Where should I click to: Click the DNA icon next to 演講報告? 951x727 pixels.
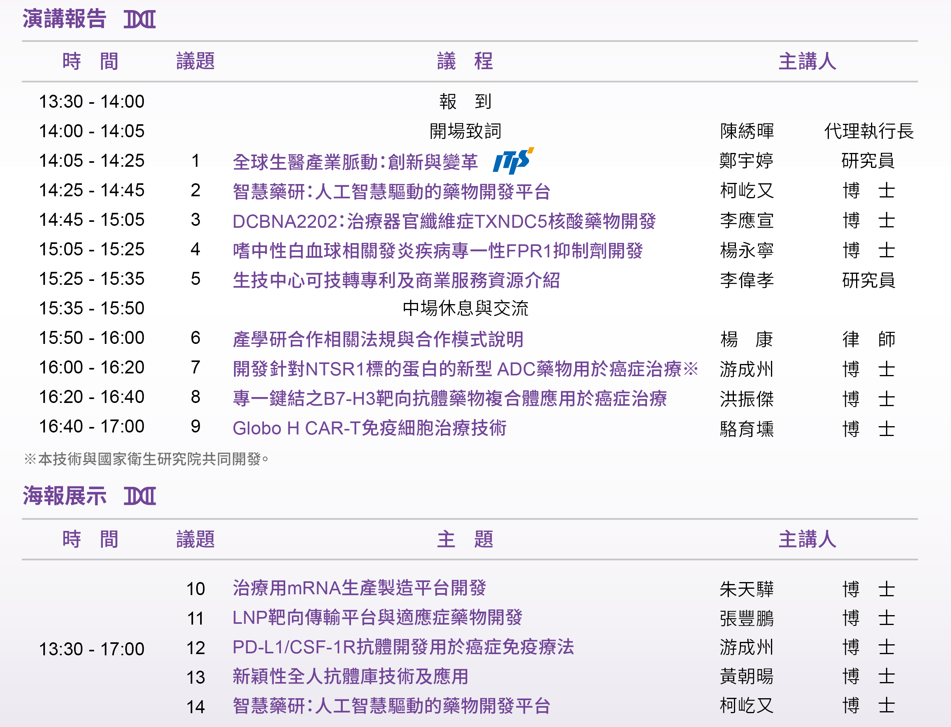[140, 19]
